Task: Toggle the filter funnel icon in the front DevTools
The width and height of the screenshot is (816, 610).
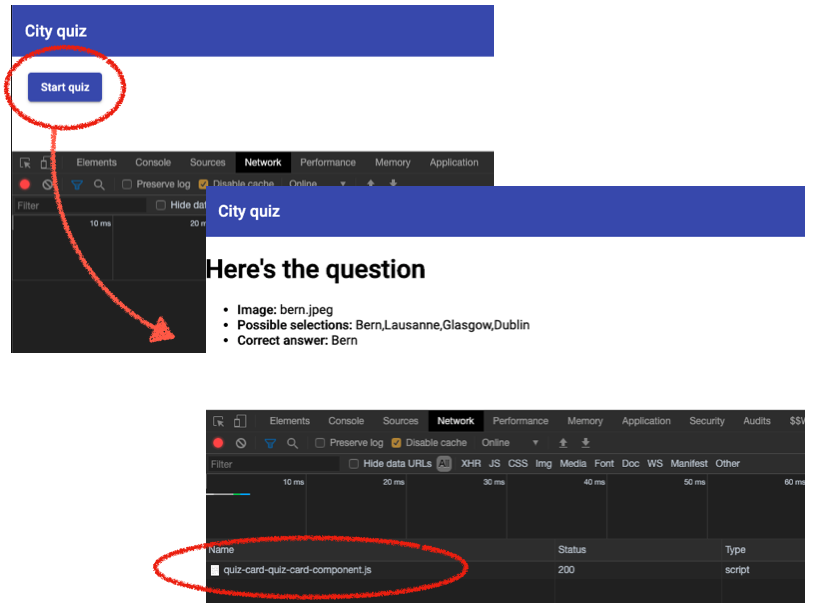Action: coord(270,443)
